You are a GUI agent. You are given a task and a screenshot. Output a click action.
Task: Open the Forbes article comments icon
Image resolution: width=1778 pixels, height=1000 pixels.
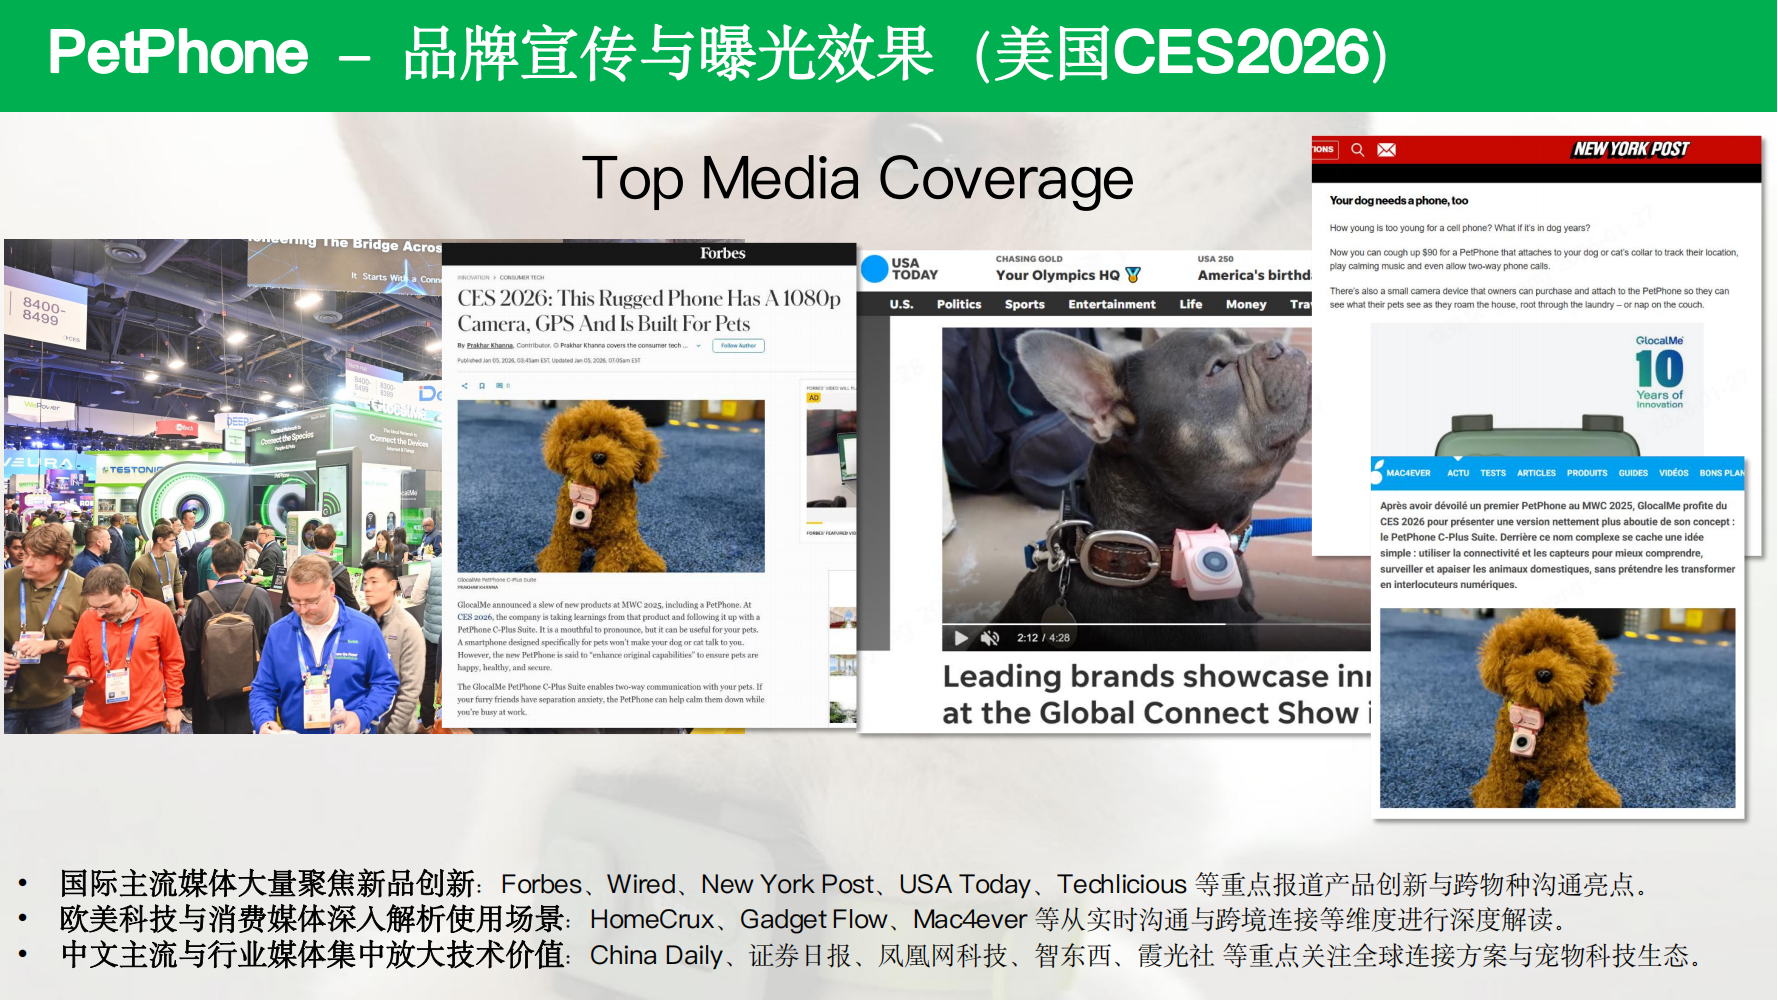(500, 385)
